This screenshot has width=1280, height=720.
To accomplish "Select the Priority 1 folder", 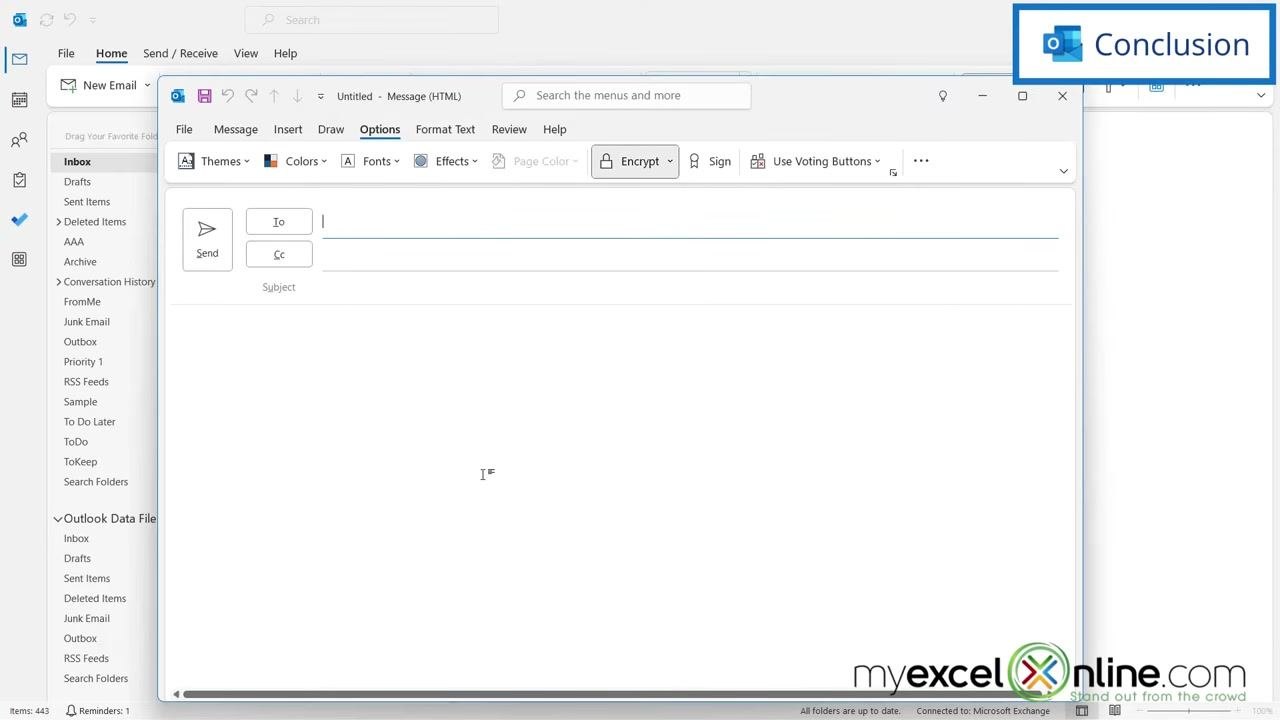I will [83, 362].
